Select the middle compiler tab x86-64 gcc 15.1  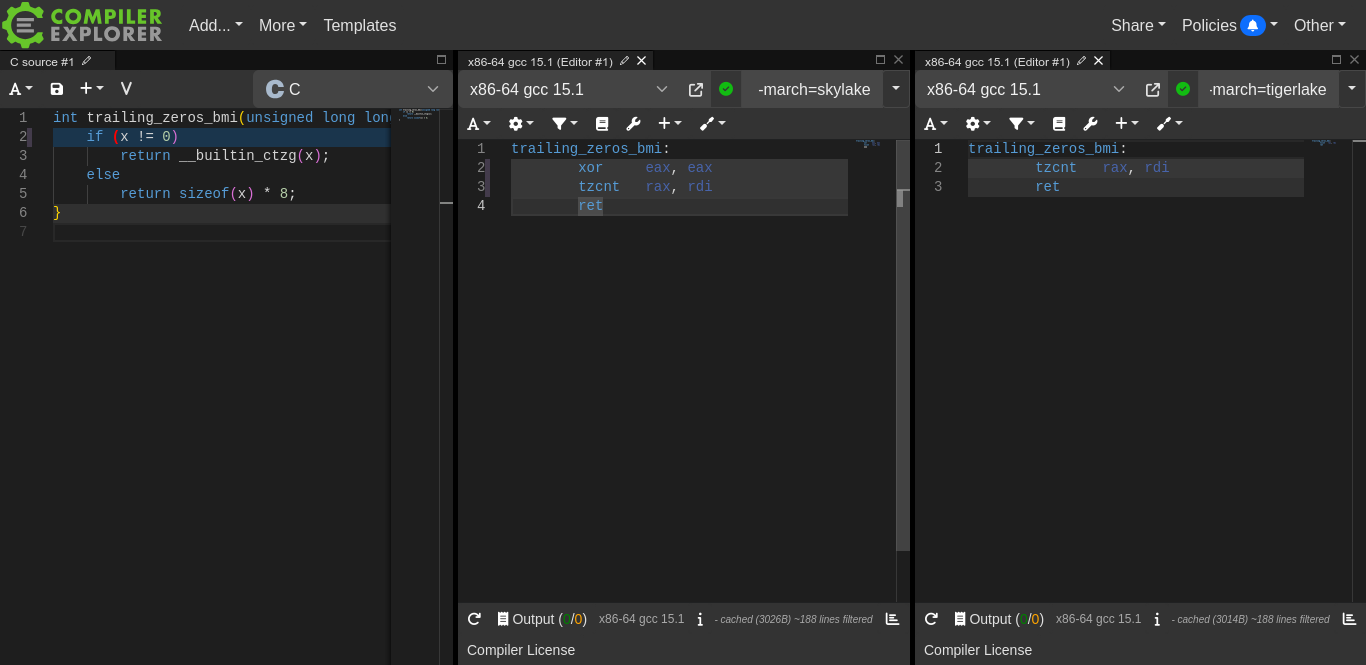tap(540, 61)
